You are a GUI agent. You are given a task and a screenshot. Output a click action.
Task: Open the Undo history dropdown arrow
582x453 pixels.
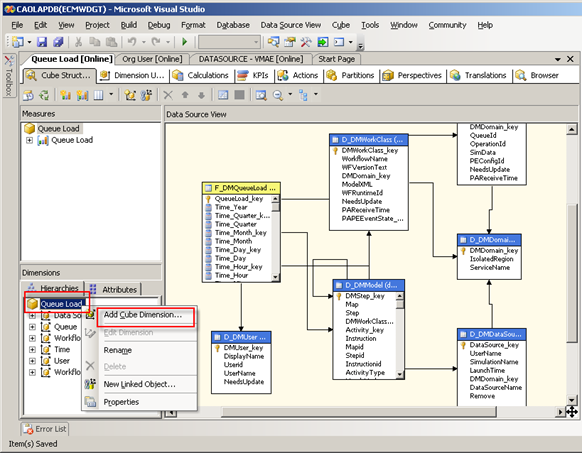(x=144, y=42)
